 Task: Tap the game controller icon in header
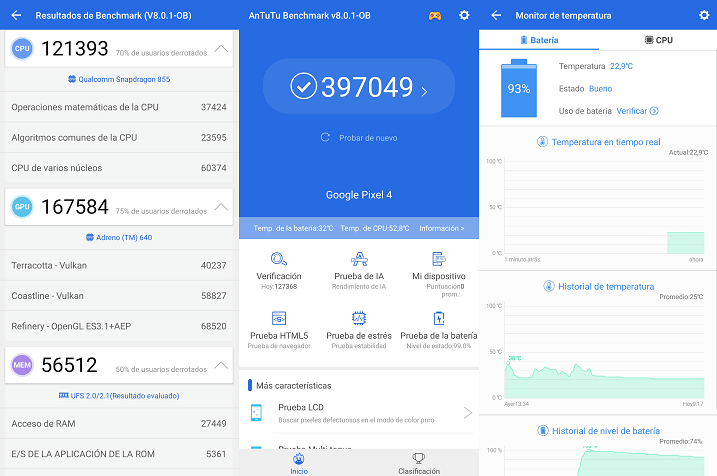(x=435, y=16)
